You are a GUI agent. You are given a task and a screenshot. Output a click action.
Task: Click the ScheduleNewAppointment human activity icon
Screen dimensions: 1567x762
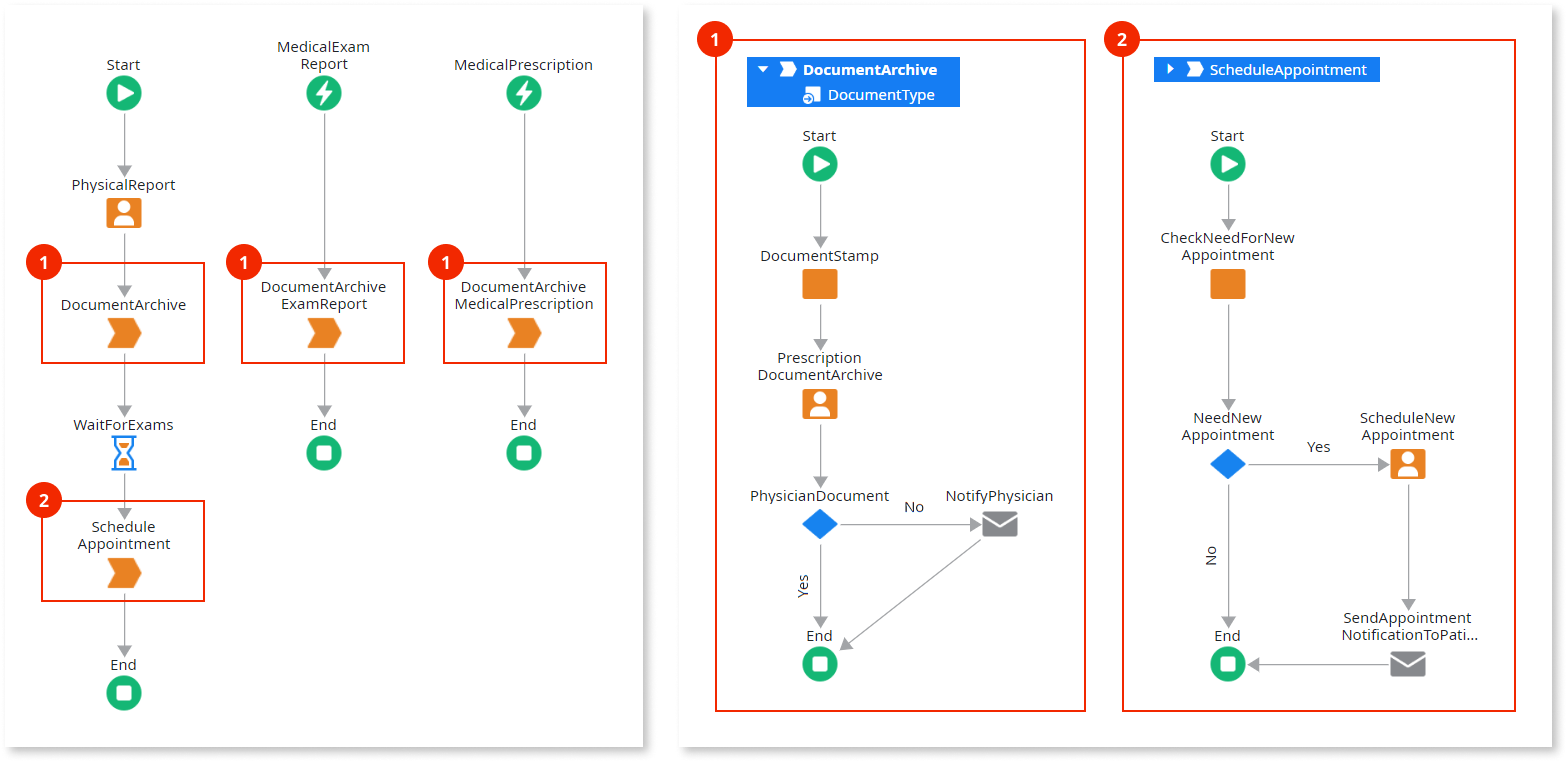pyautogui.click(x=1408, y=464)
